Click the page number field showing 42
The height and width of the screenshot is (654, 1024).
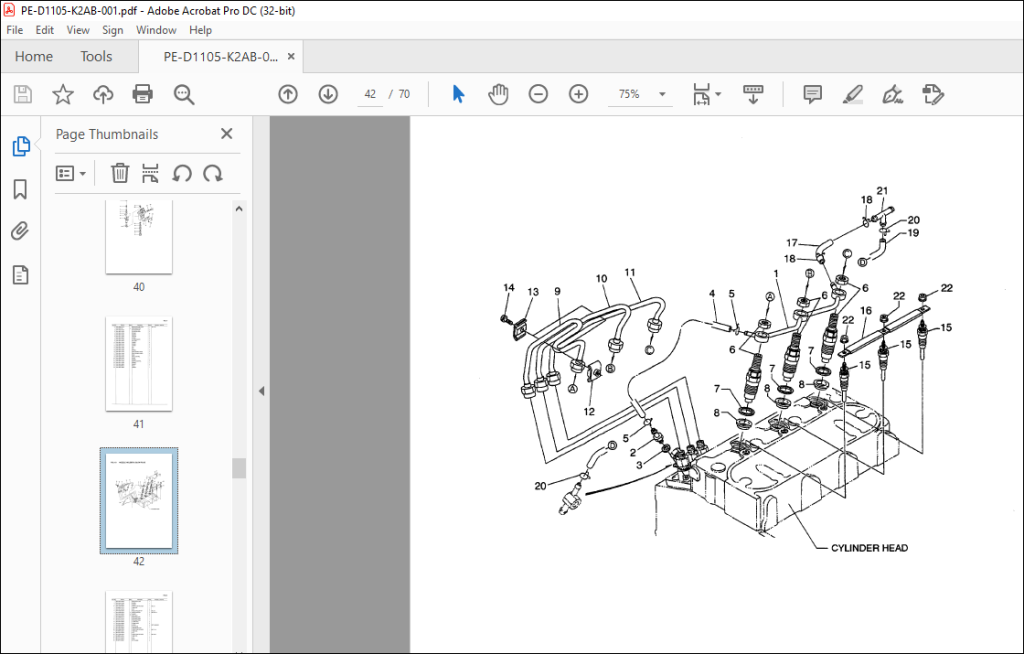[x=370, y=94]
